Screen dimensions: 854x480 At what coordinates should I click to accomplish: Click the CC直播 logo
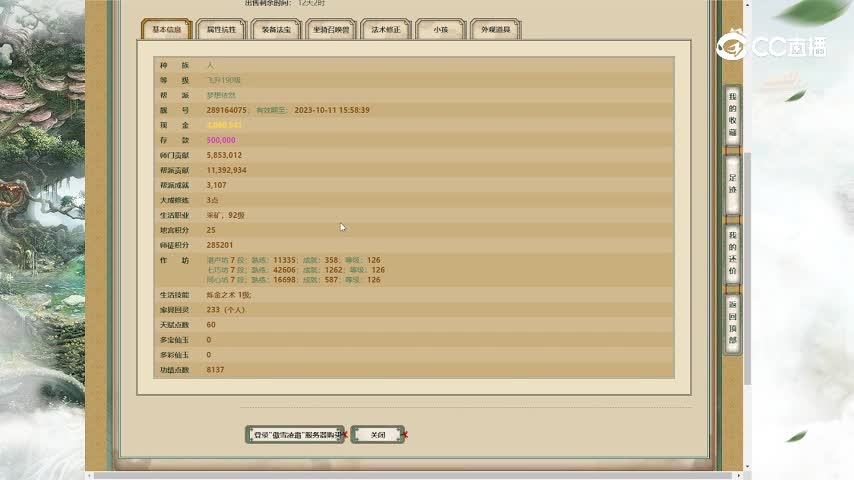click(770, 47)
